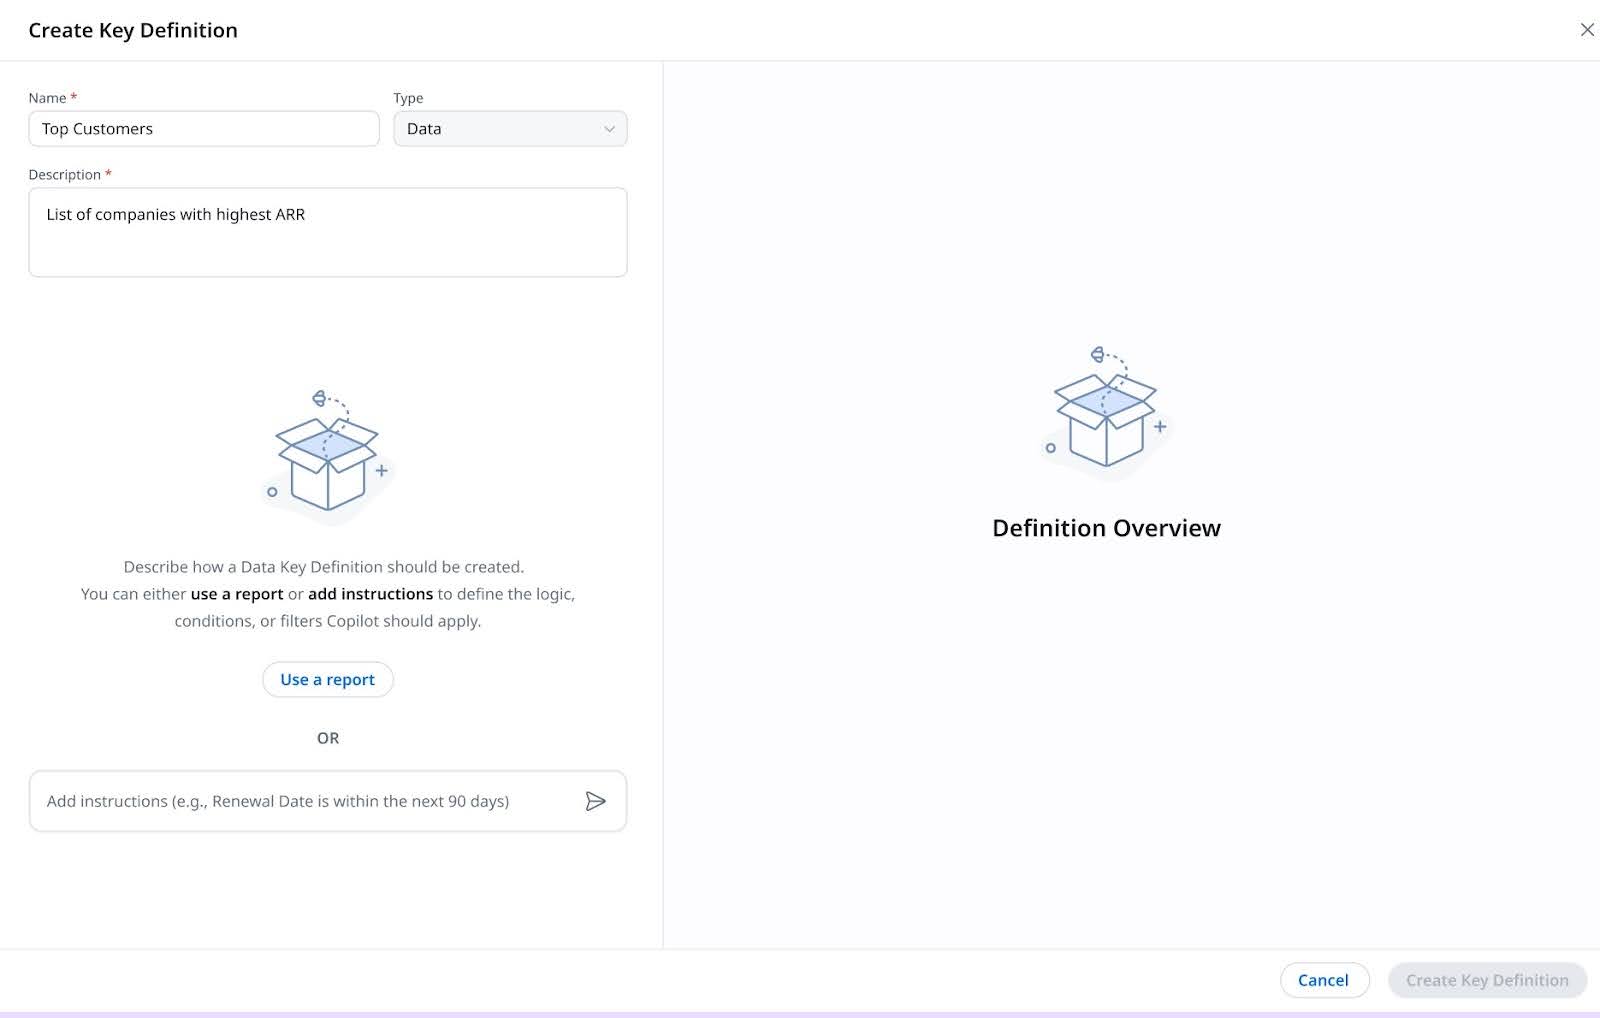1600x1018 pixels.
Task: Click inside the Top Customers name field
Action: (203, 128)
